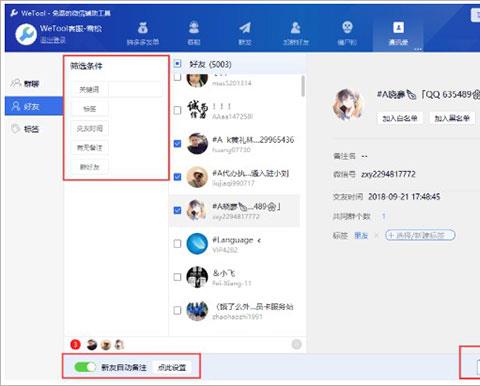Click the add/select tag pill button
Screen dimensions: 480x386
pos(420,235)
